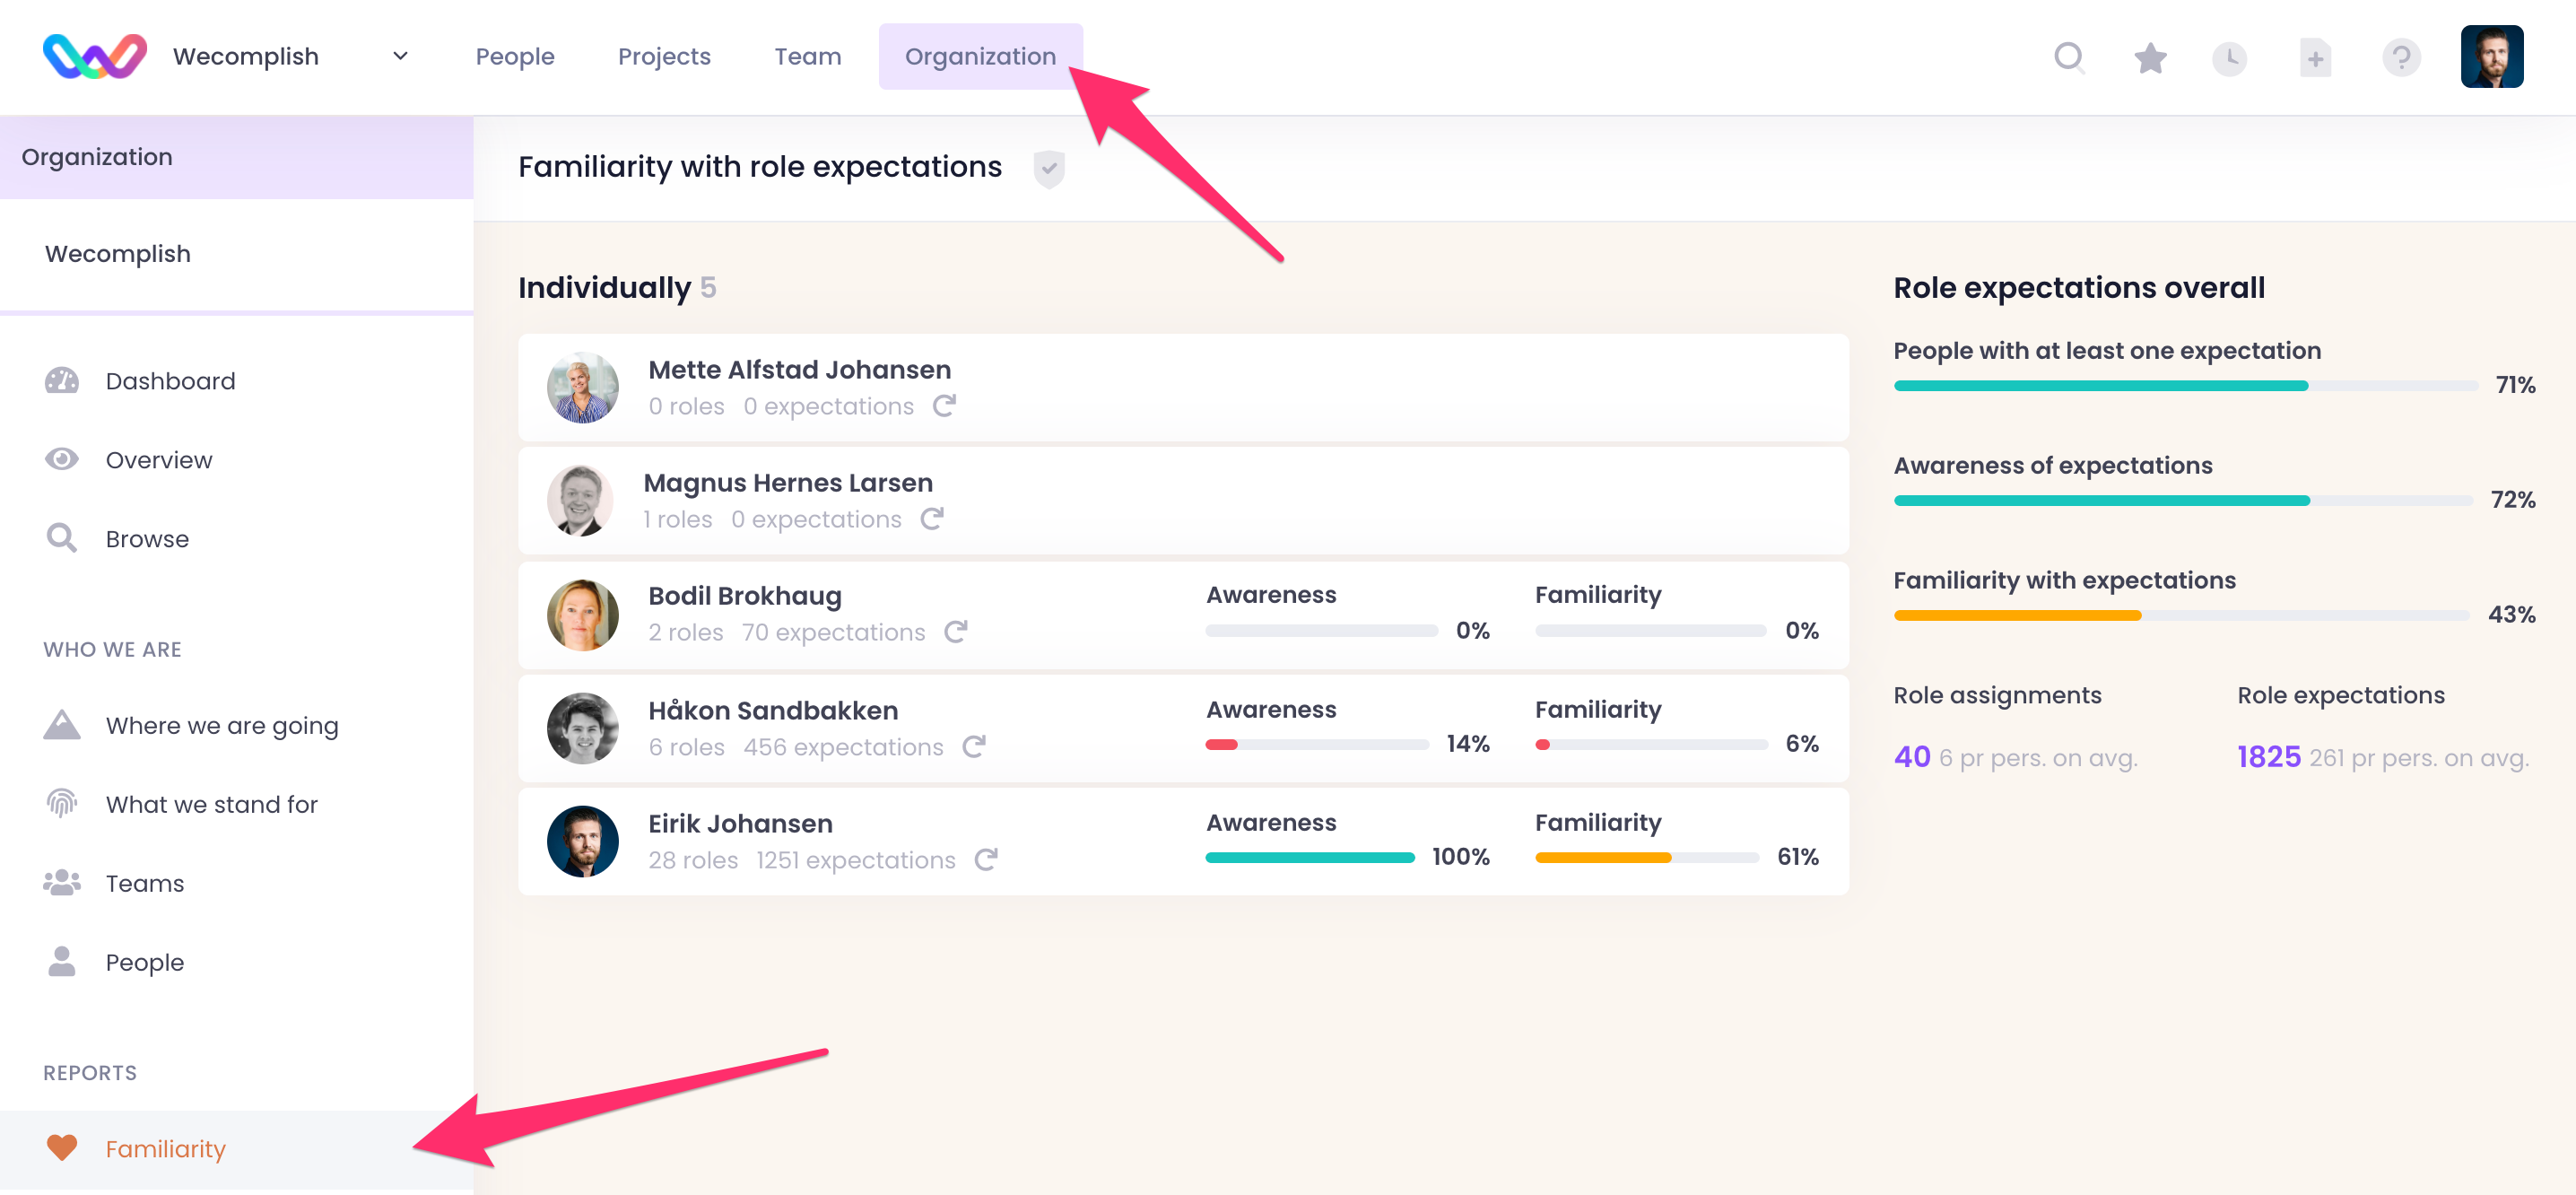Click refresh icon next to Eirik Johansen
The width and height of the screenshot is (2576, 1195).
click(x=986, y=859)
